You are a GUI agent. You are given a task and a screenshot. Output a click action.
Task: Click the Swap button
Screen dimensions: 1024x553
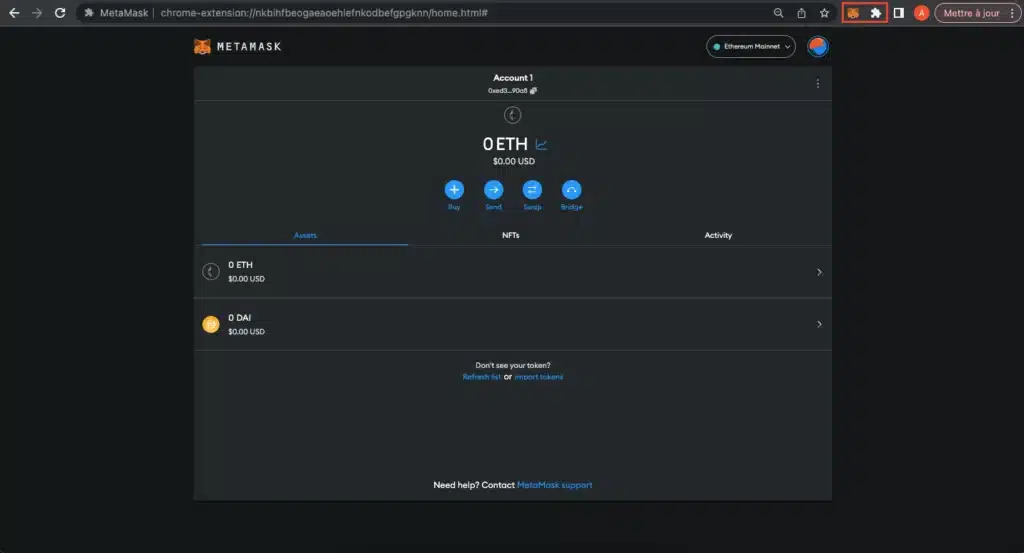[x=532, y=195]
